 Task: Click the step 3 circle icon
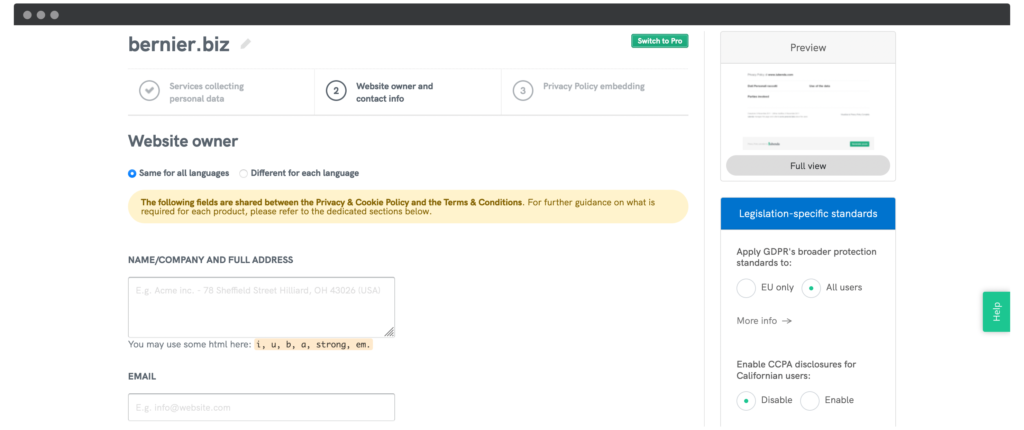click(522, 91)
